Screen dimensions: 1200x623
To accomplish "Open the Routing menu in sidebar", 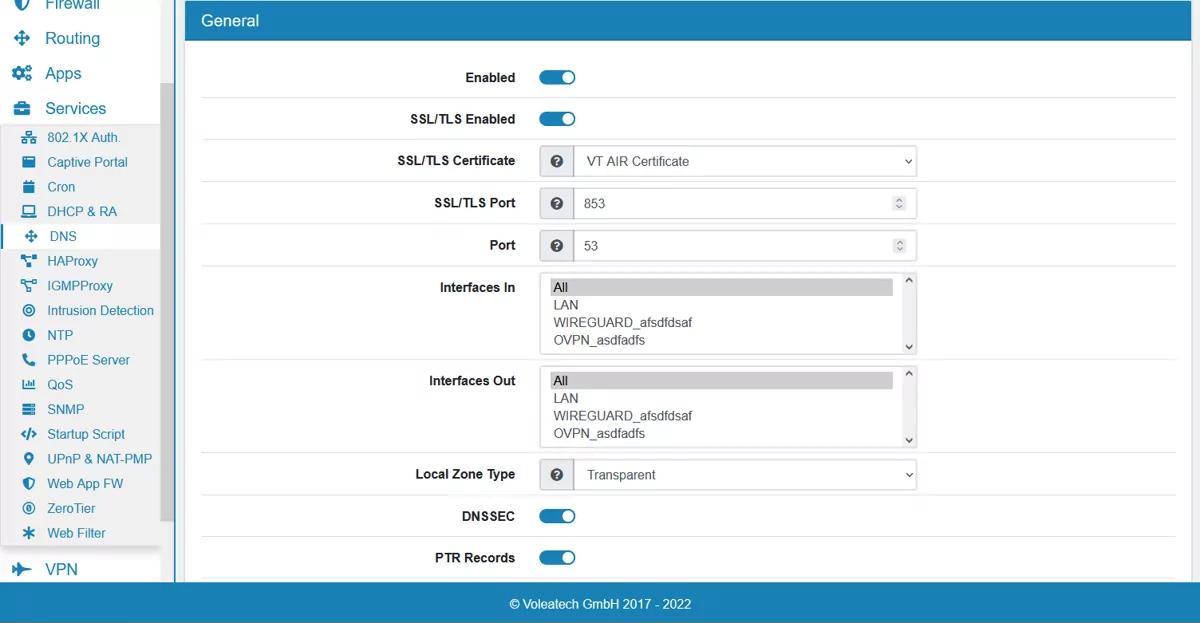I will click(x=72, y=38).
